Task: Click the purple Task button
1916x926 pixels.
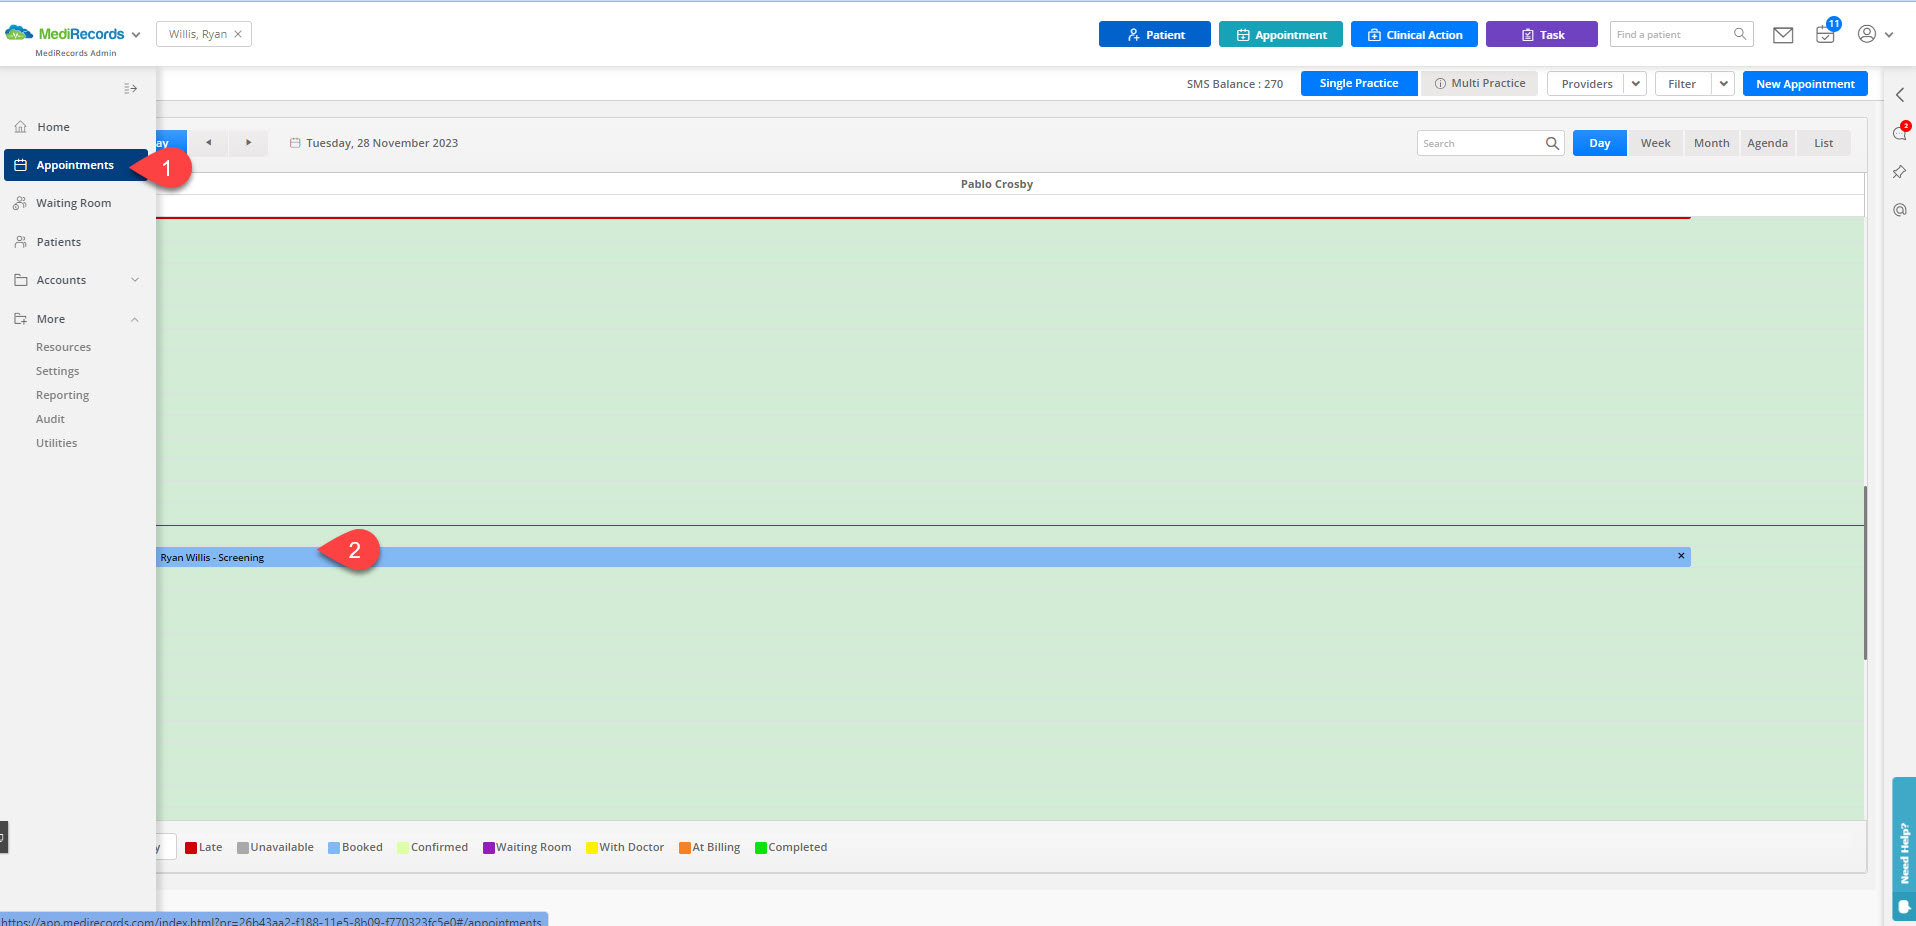Action: [1541, 34]
